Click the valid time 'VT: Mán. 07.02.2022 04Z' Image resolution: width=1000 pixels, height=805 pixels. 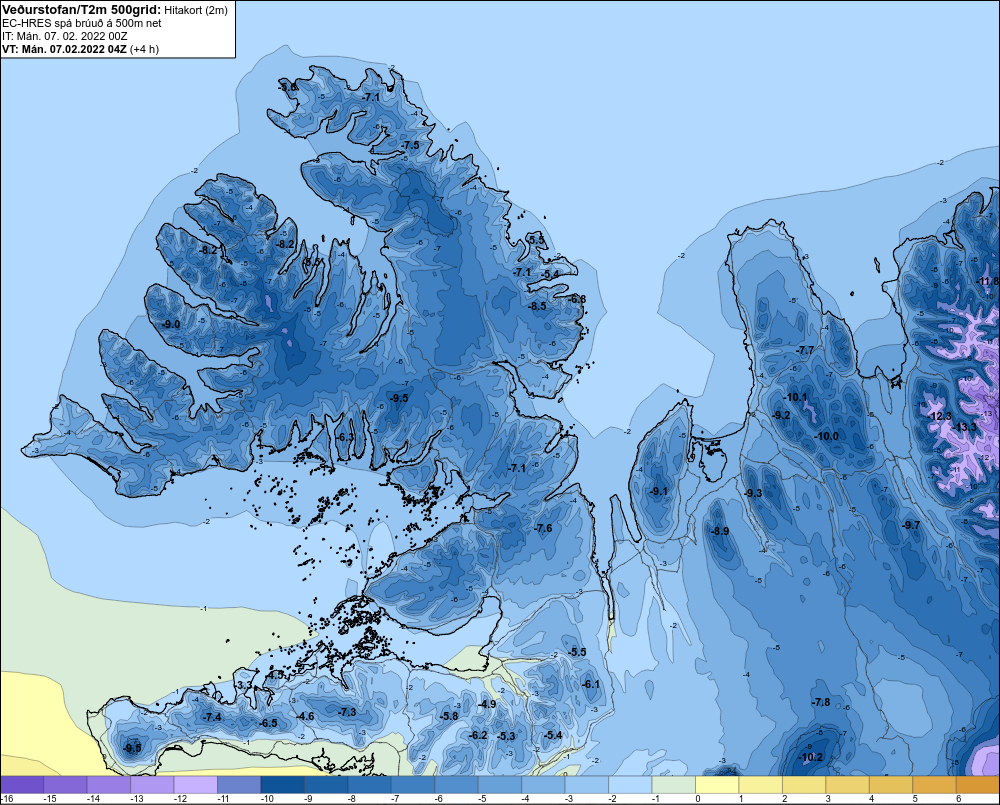(x=64, y=49)
